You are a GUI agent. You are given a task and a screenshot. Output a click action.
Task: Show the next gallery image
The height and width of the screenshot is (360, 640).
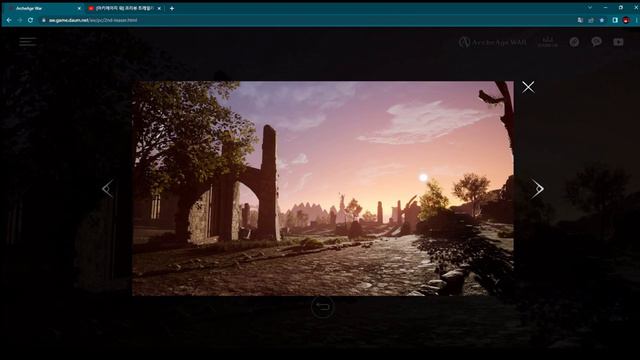538,189
